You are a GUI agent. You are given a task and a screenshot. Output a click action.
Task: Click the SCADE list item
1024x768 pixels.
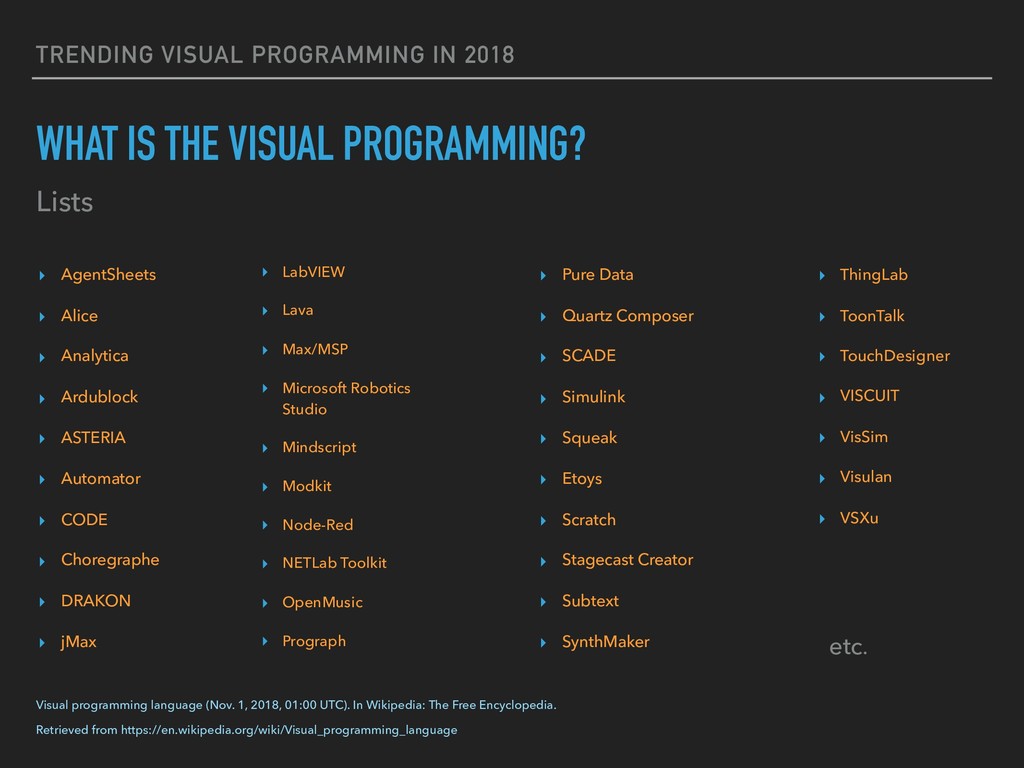tap(589, 356)
